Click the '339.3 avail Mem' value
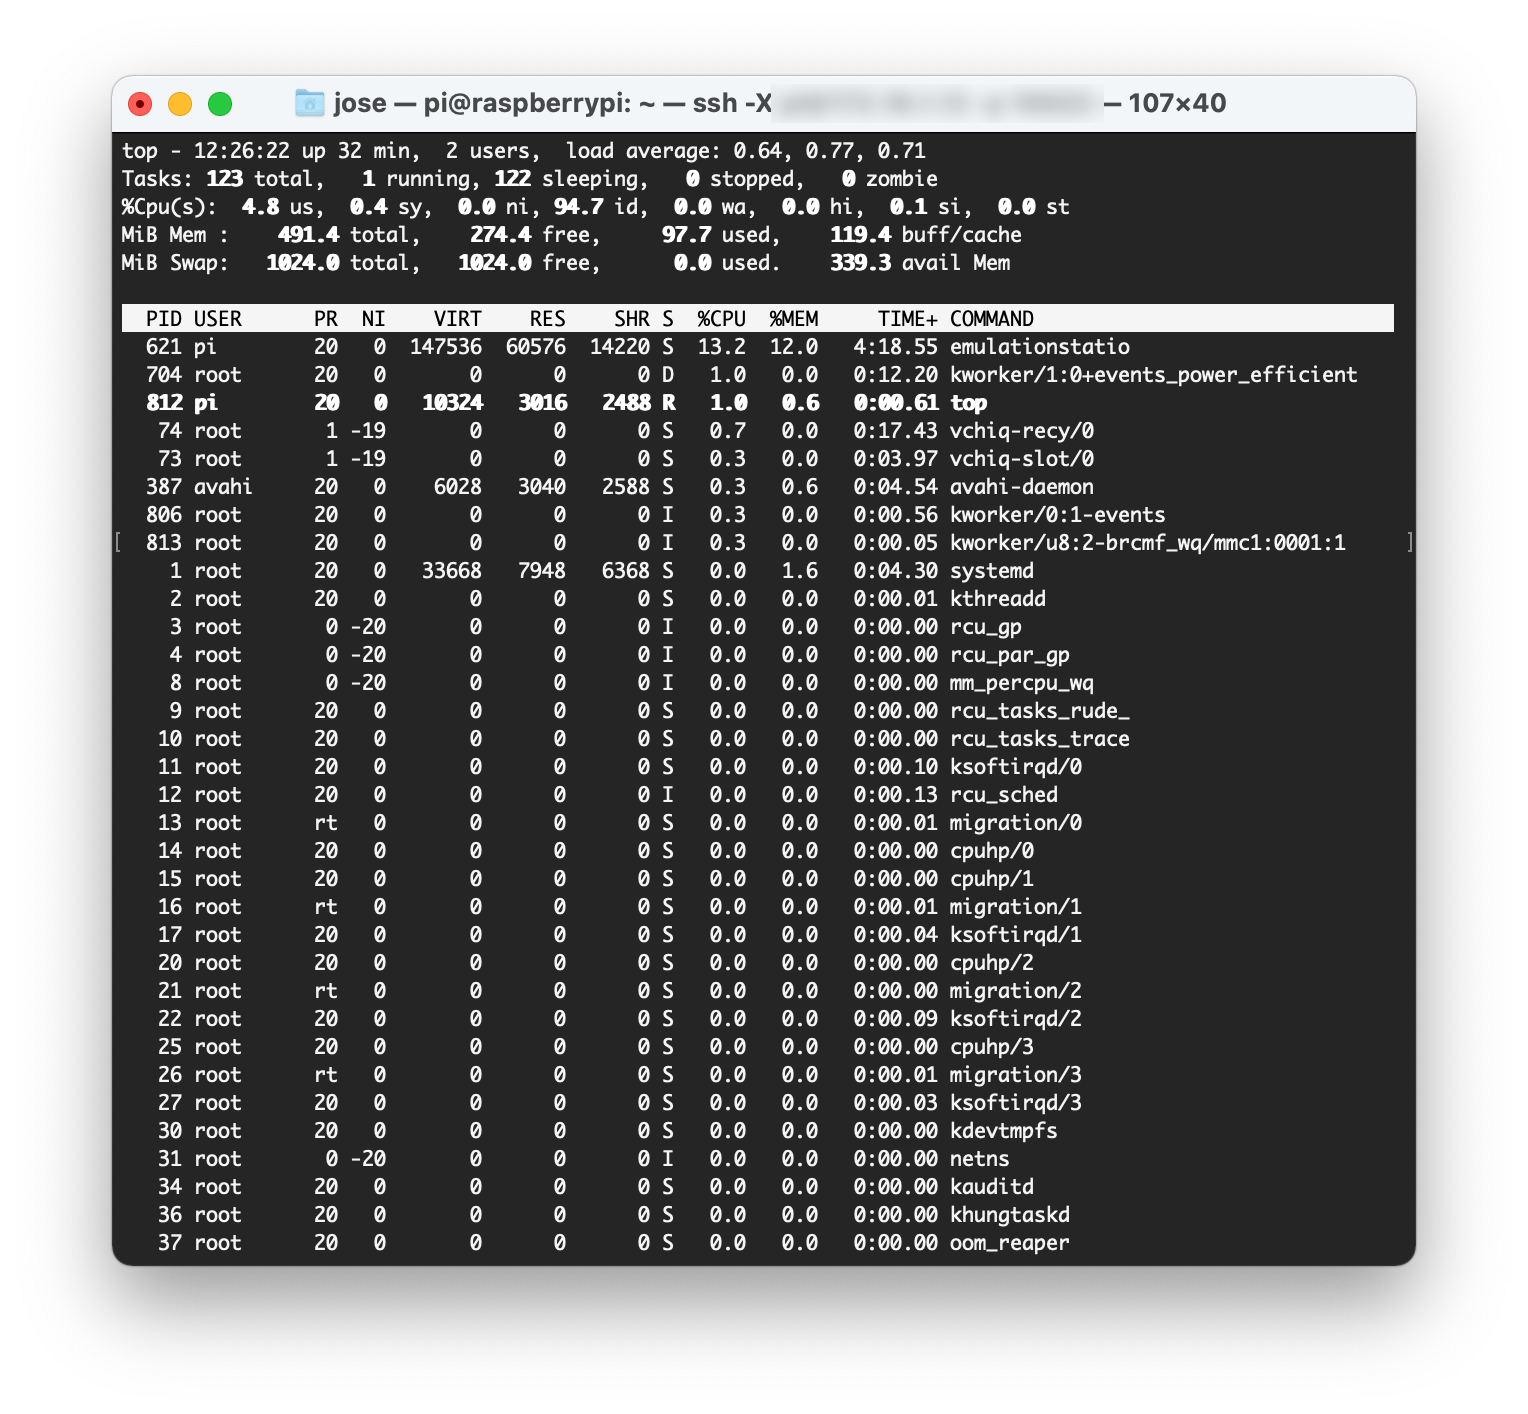 pyautogui.click(x=920, y=263)
